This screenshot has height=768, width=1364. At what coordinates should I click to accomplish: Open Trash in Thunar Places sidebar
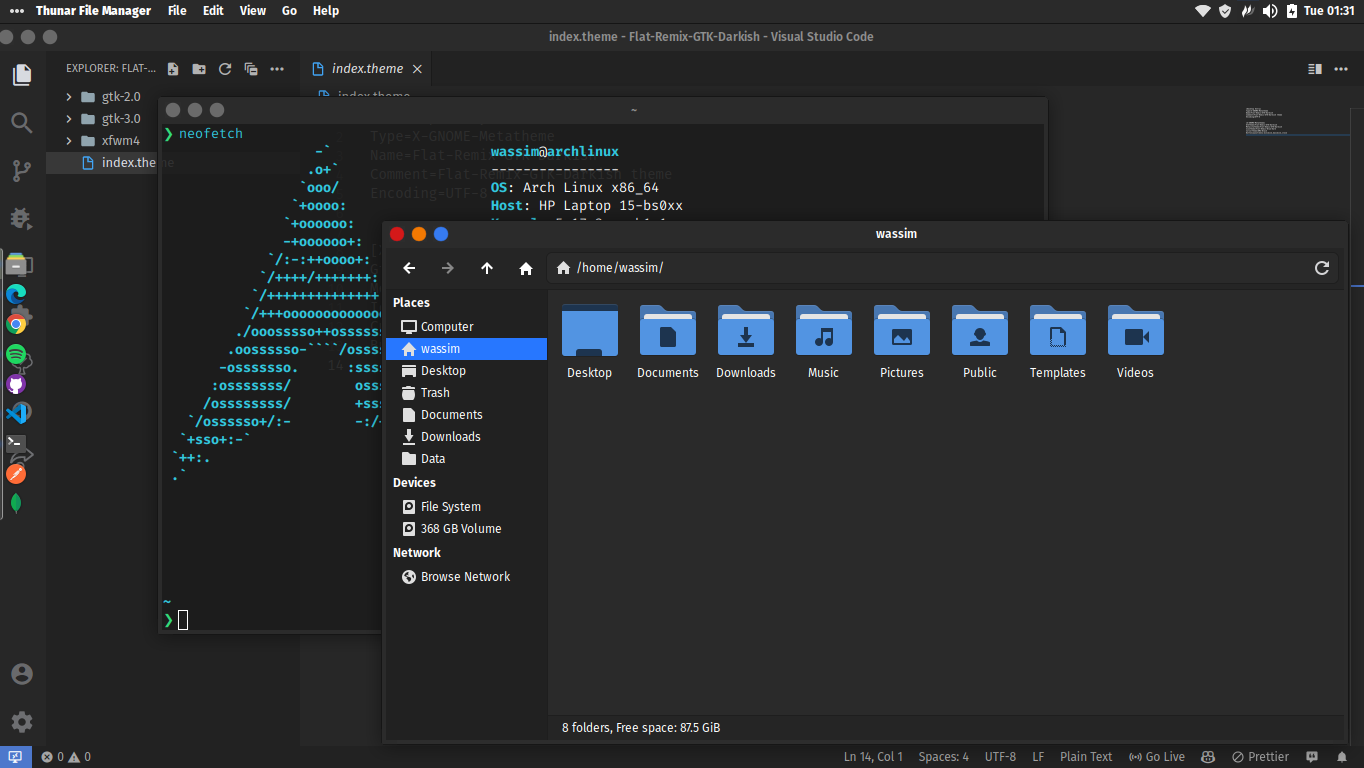tap(466, 393)
